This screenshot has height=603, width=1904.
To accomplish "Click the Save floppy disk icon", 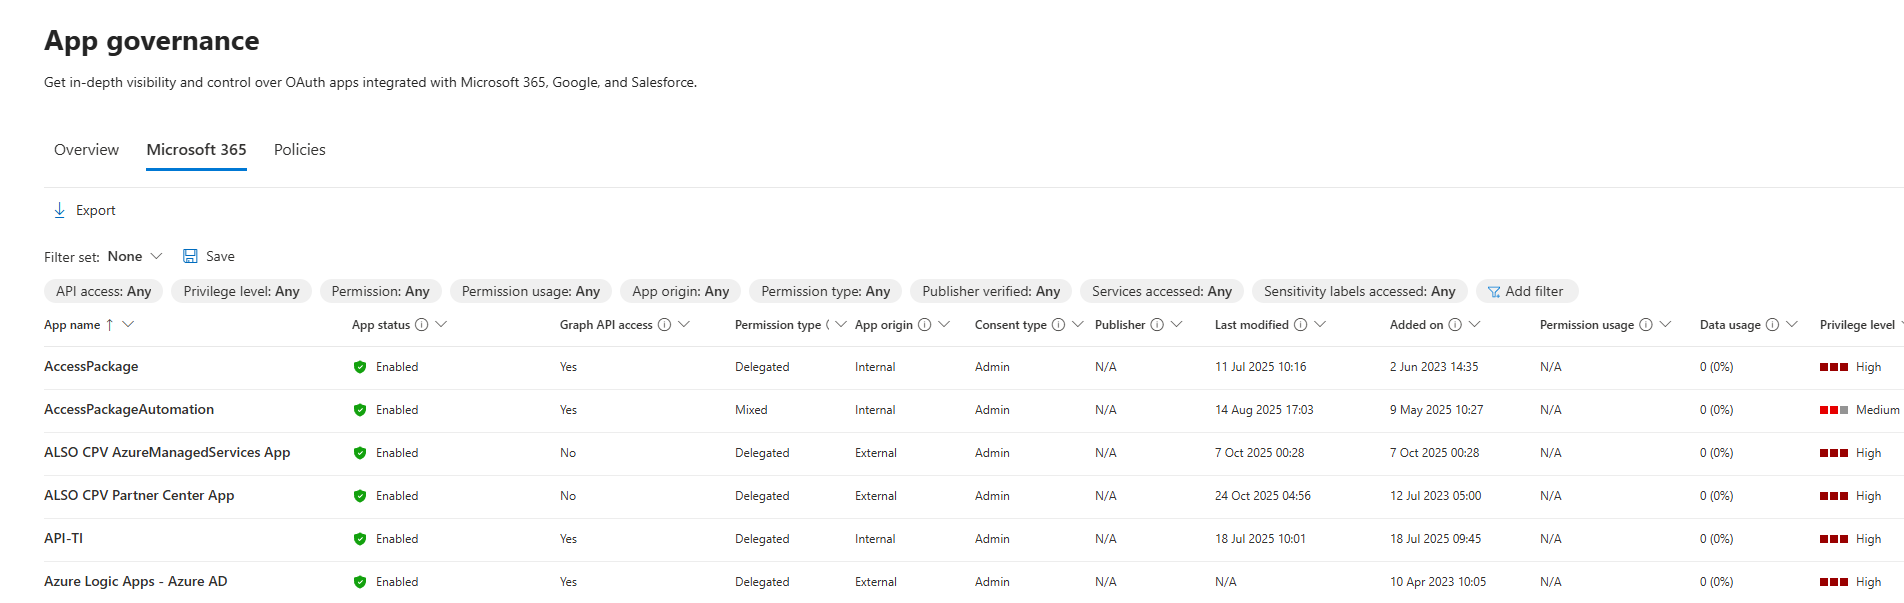I will pyautogui.click(x=190, y=256).
